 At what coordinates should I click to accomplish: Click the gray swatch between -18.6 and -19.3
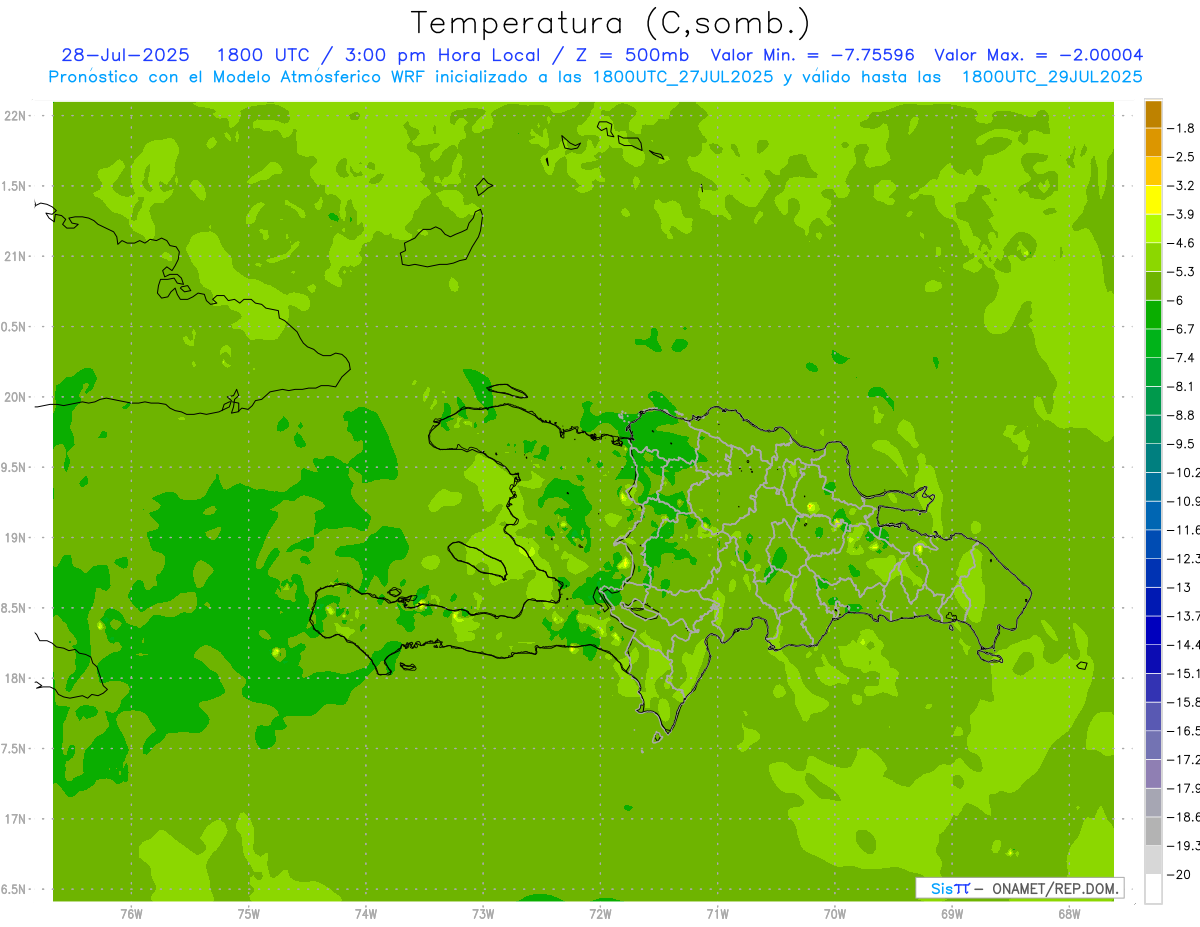click(x=1153, y=831)
